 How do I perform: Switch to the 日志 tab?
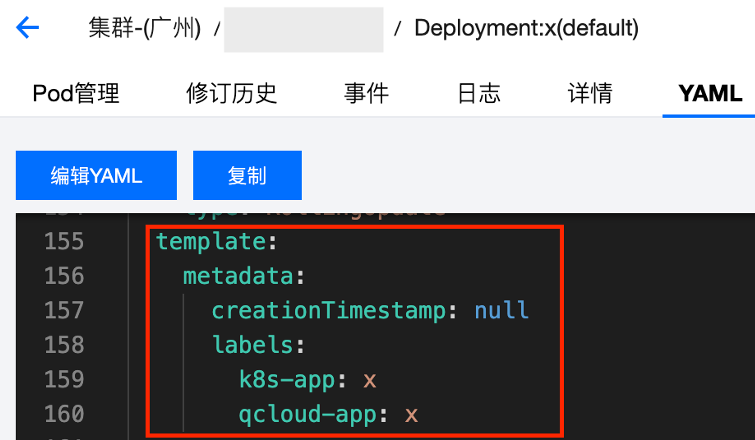pos(478,94)
